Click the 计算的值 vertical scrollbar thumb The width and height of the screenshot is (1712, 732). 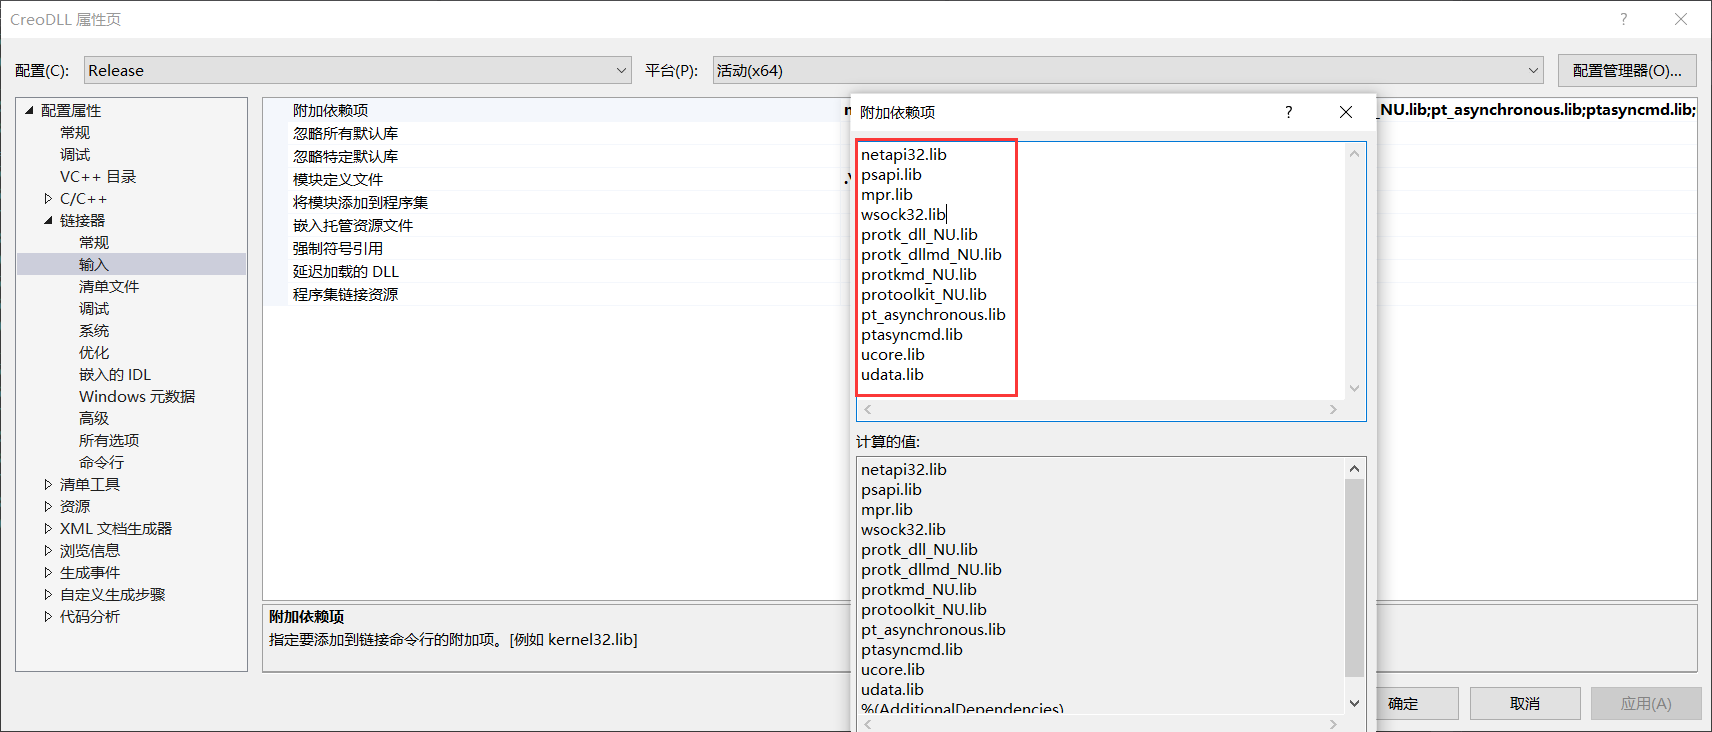click(1354, 578)
